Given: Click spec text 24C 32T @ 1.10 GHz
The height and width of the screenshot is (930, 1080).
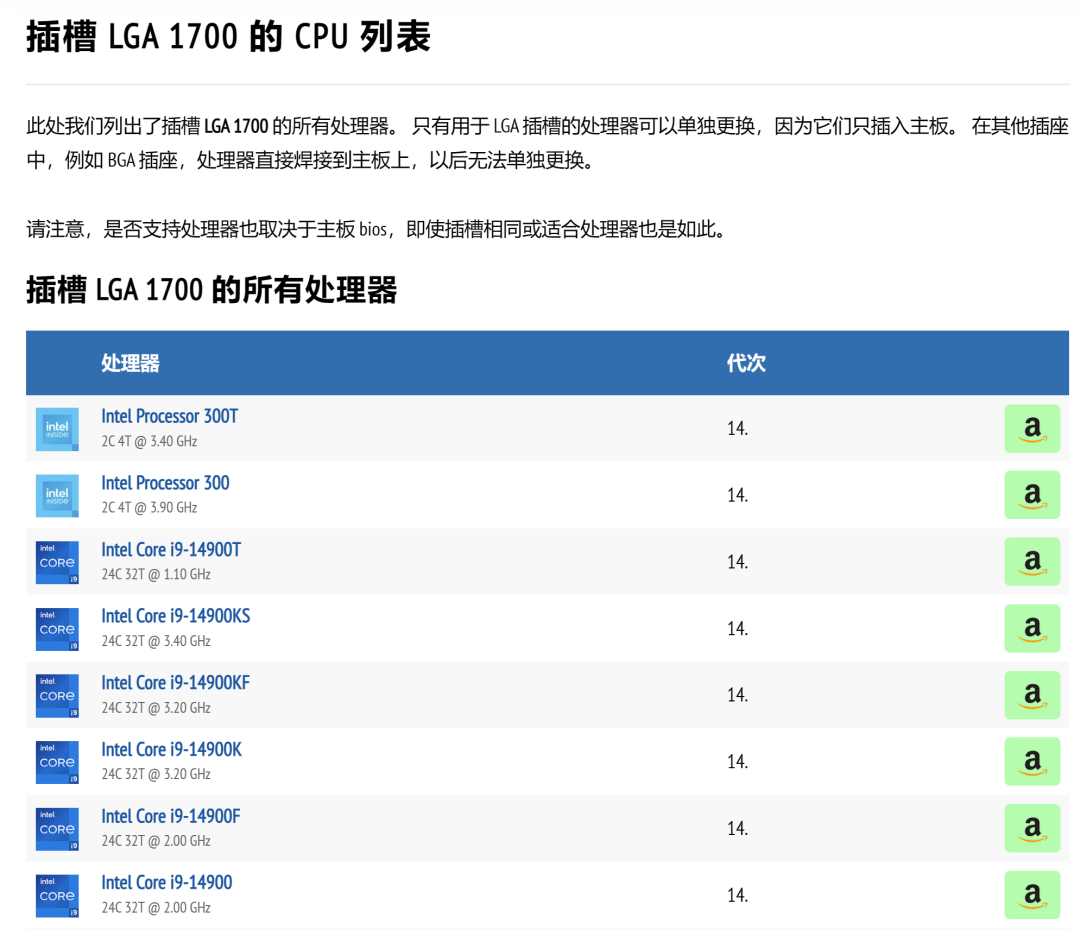Looking at the screenshot, I should point(156,575).
